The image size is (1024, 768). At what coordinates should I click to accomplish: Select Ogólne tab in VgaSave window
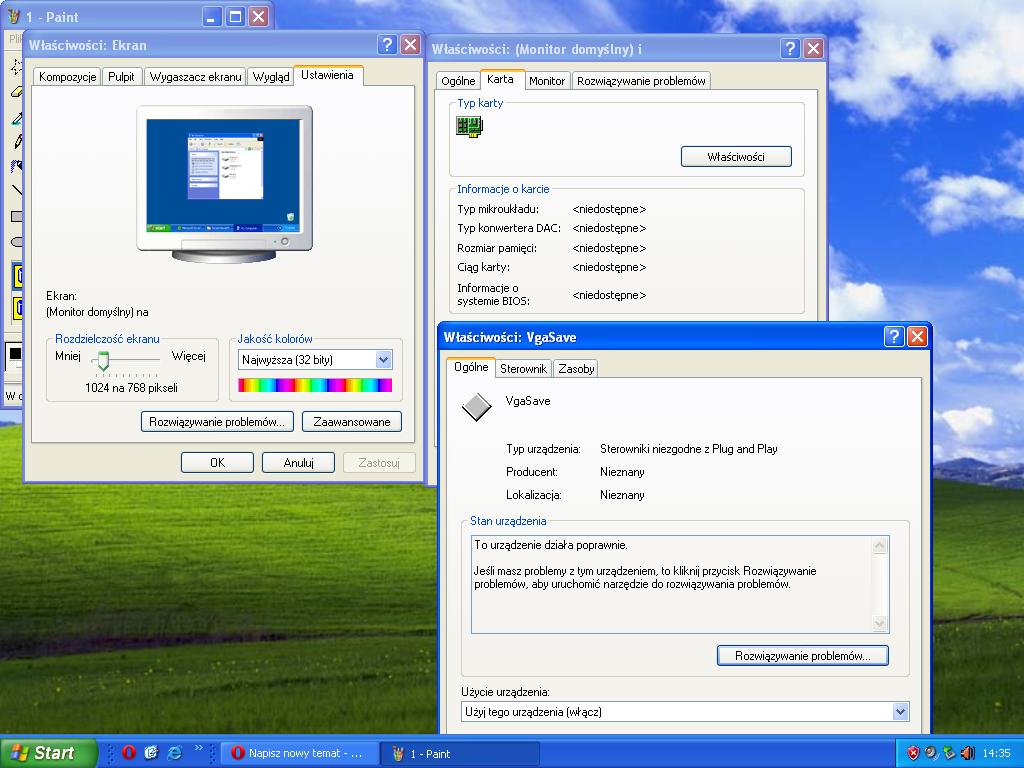472,367
